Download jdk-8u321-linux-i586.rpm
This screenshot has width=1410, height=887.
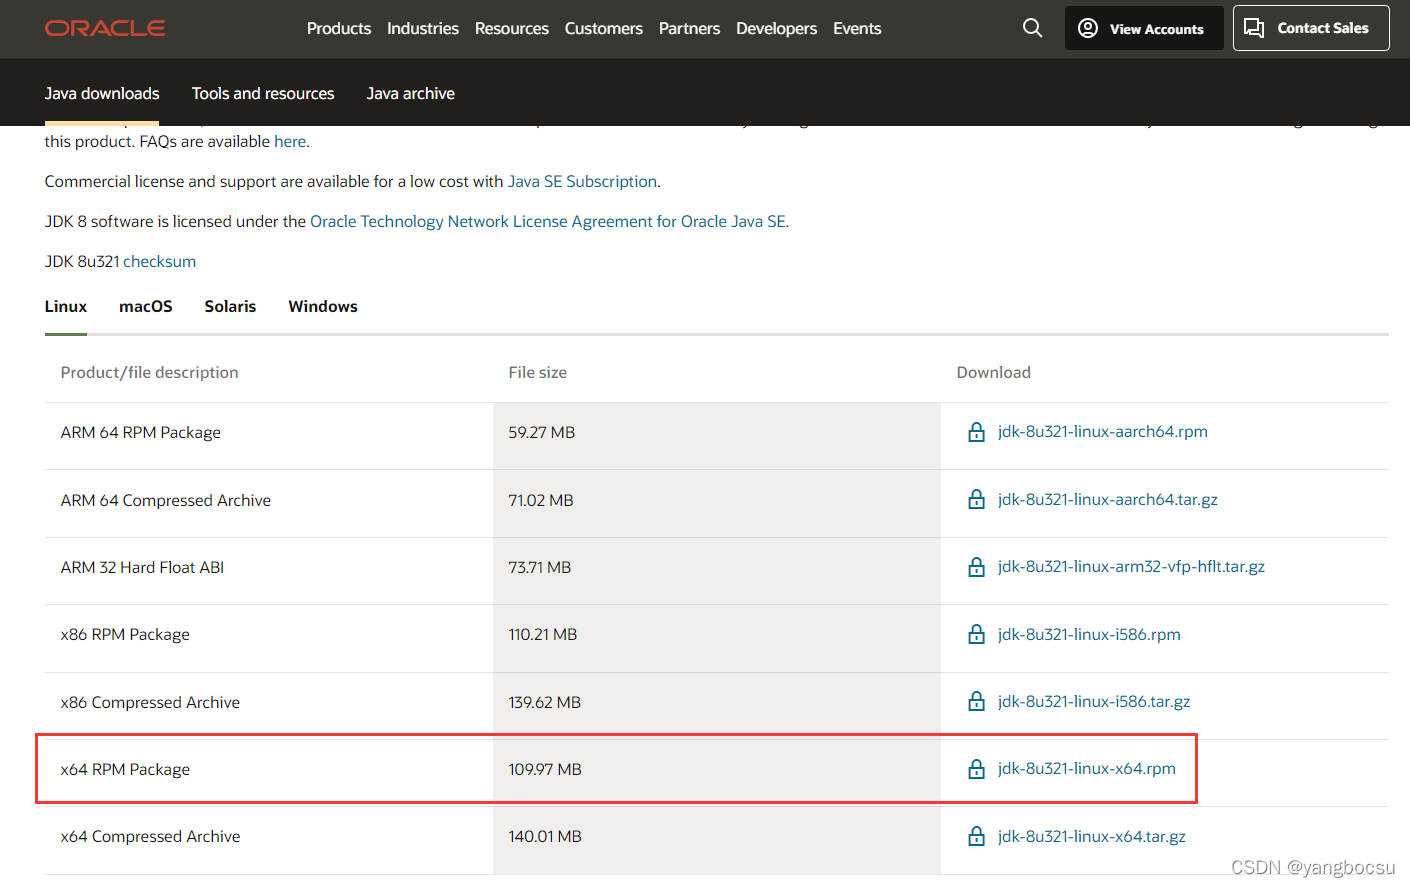pyautogui.click(x=1089, y=634)
